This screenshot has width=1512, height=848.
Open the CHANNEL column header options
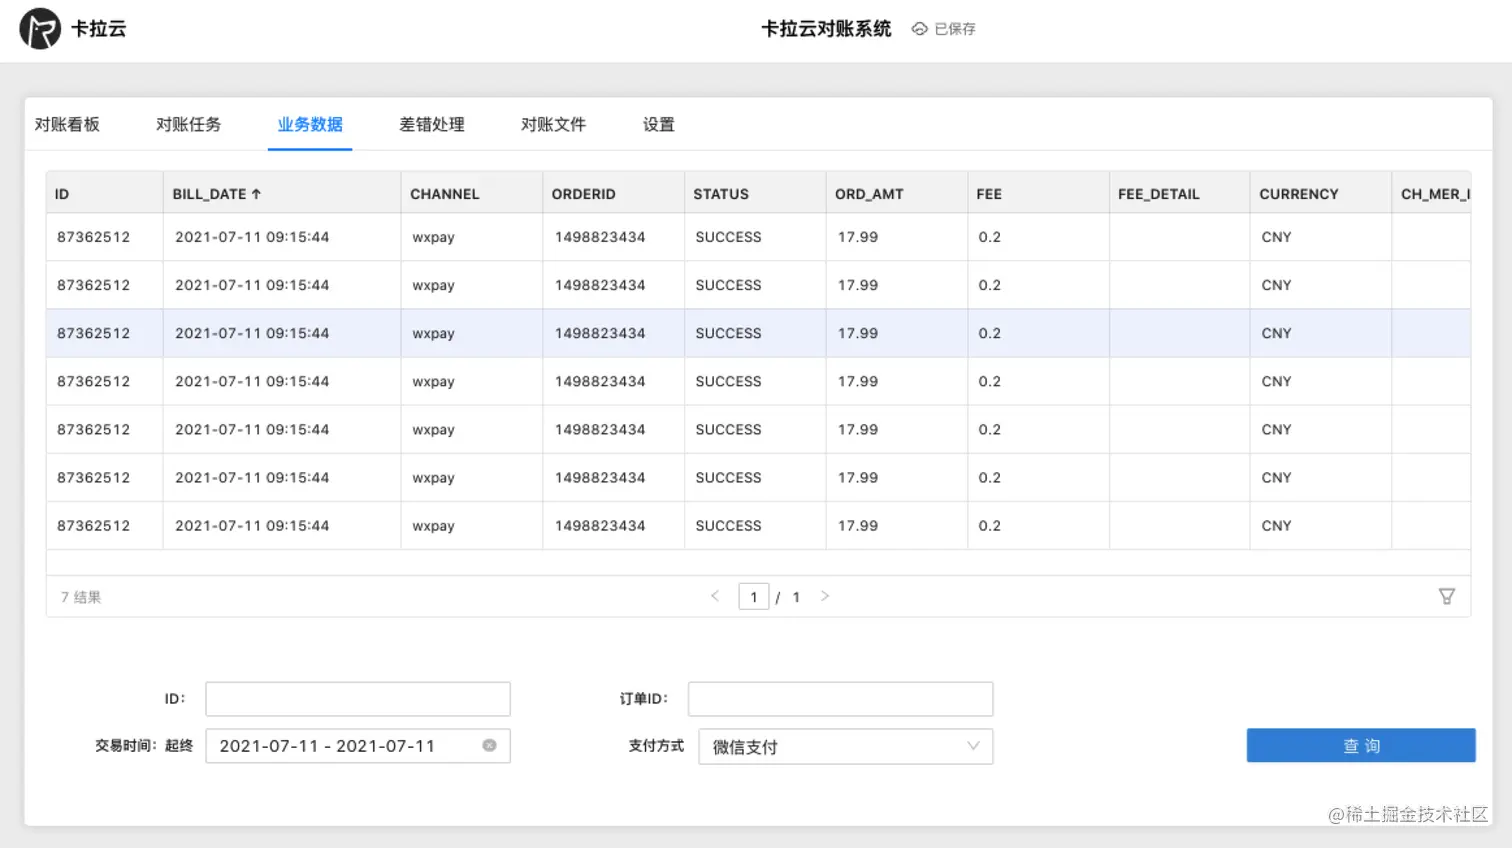444,193
